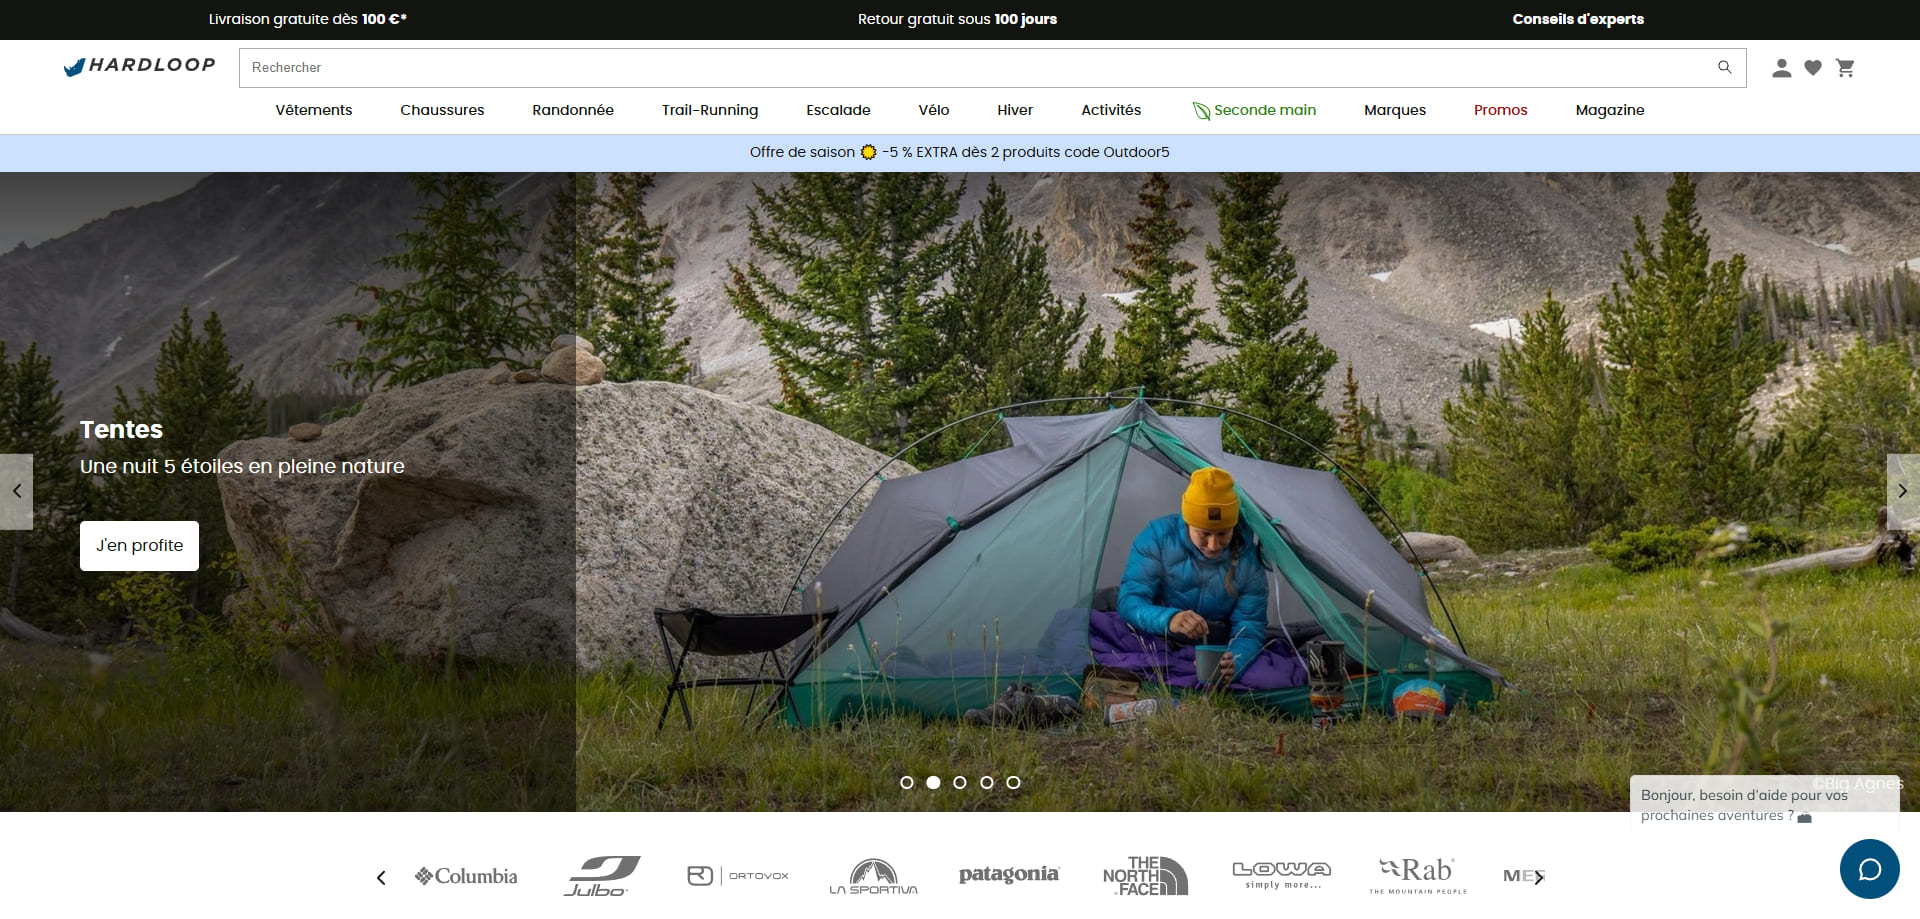This screenshot has height=919, width=1920.
Task: Open the Escalade menu
Action: [x=838, y=110]
